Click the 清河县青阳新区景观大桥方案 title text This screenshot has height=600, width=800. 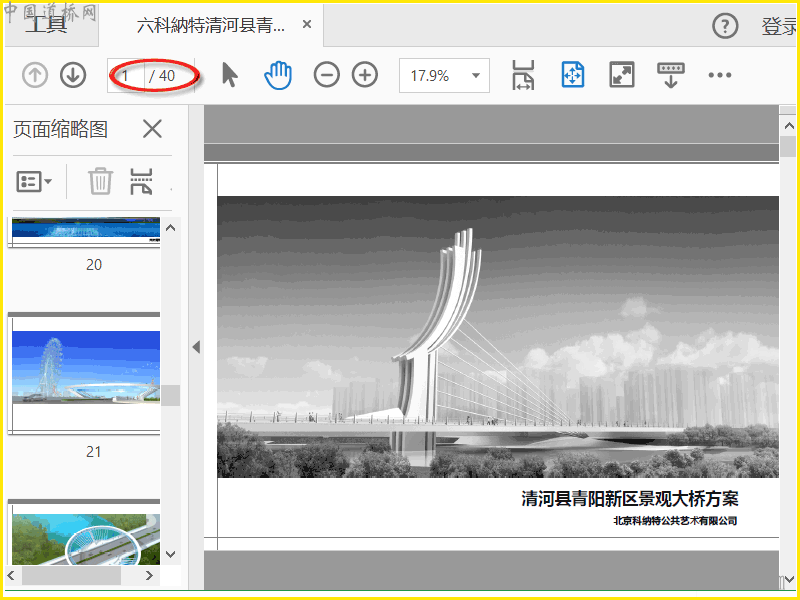(x=630, y=498)
